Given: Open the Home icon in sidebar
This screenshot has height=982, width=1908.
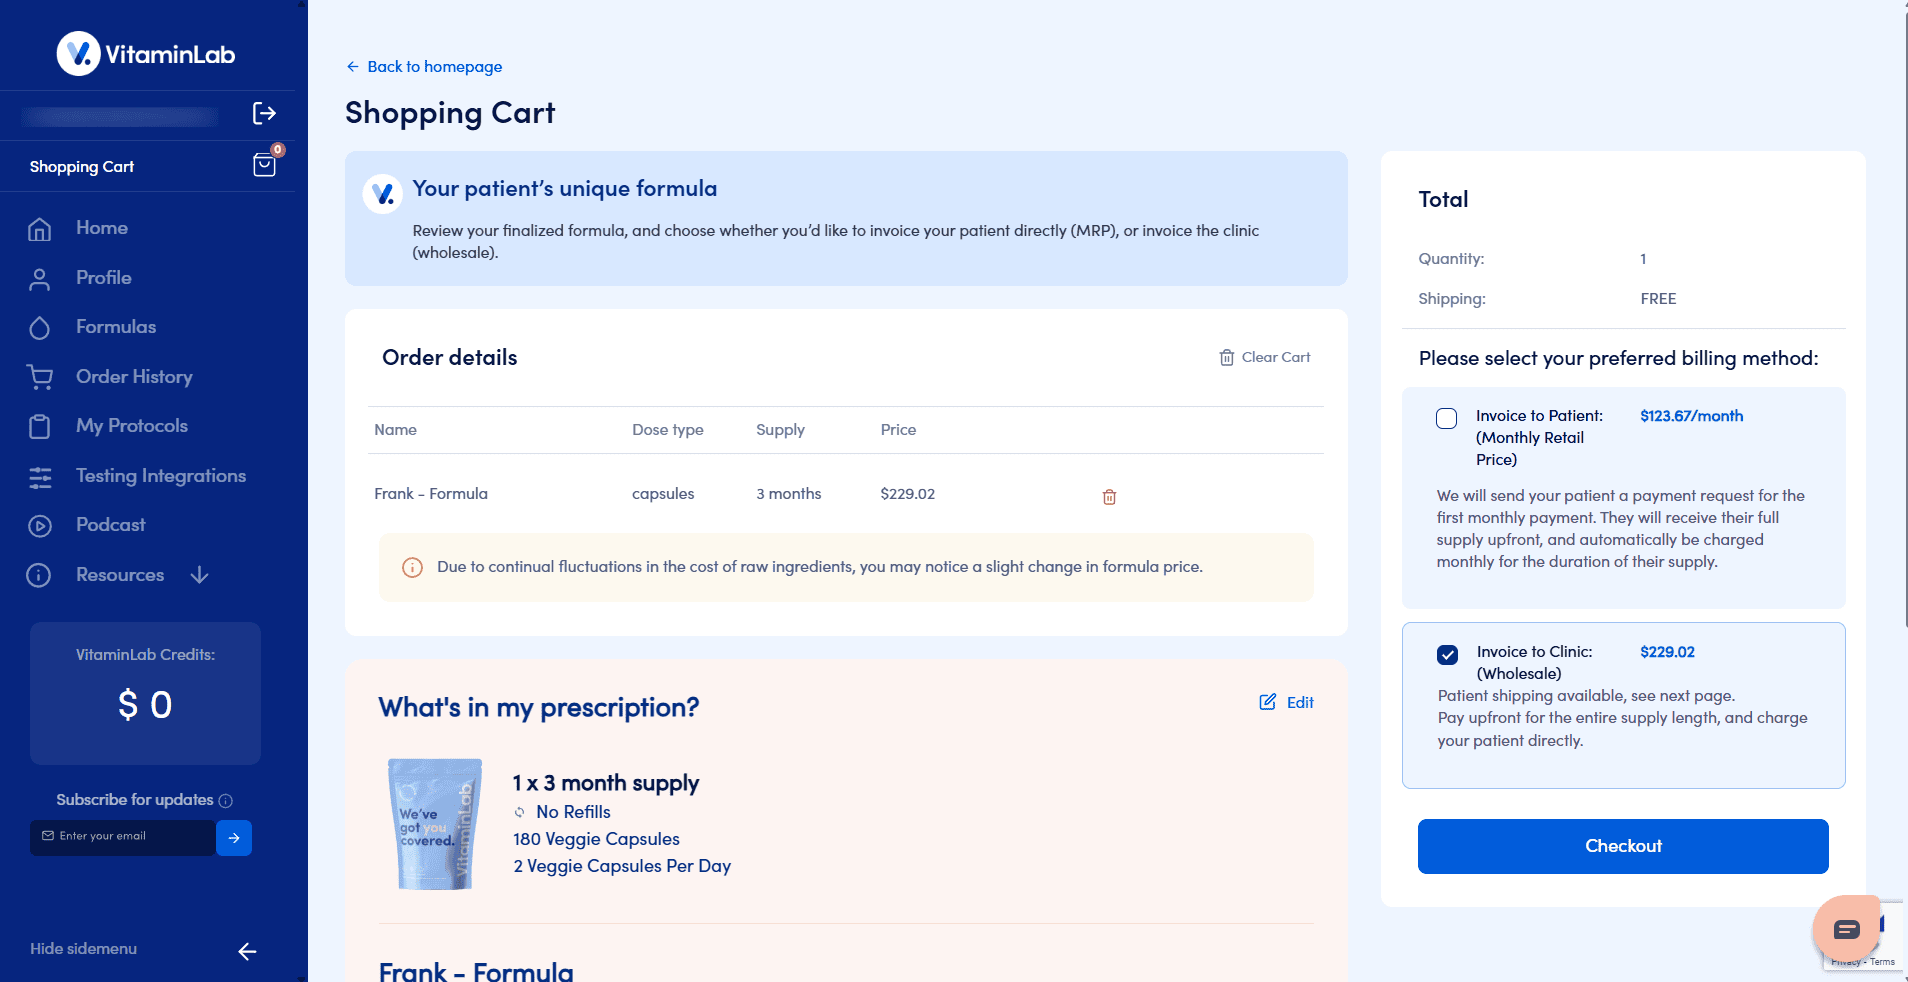Looking at the screenshot, I should pyautogui.click(x=40, y=228).
